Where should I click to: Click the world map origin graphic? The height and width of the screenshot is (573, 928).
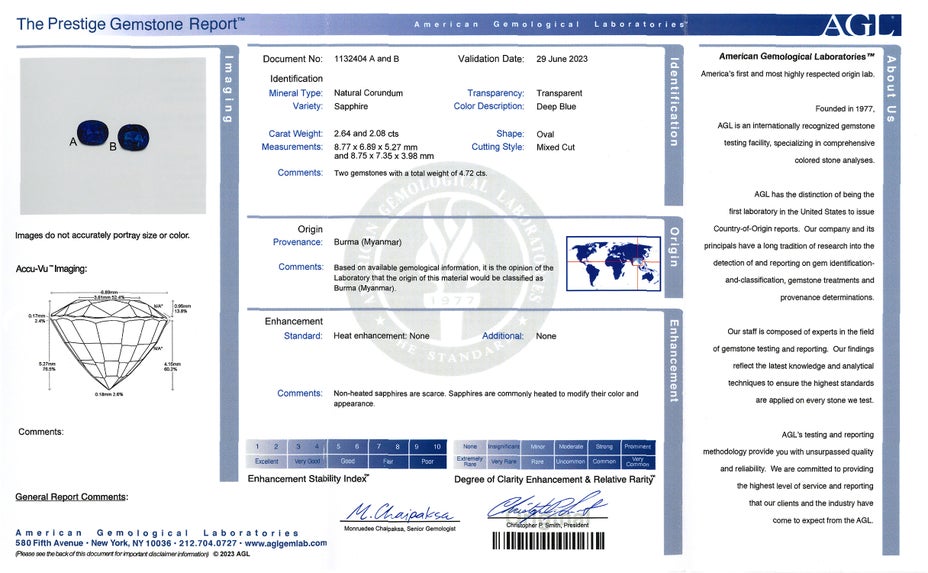613,263
